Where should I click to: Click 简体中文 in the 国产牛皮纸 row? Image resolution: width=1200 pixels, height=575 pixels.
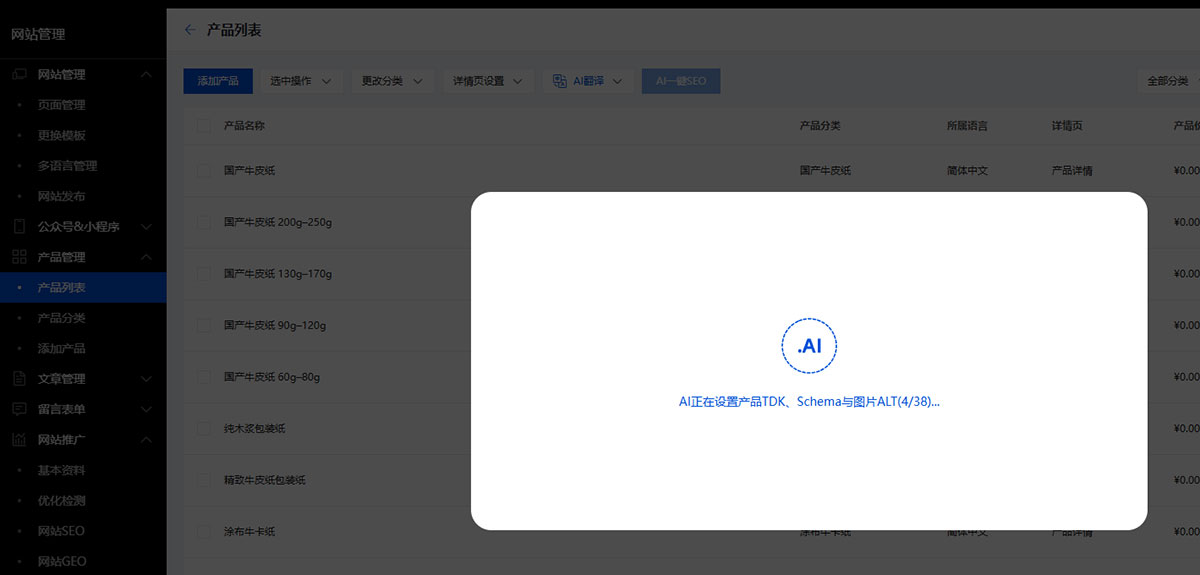(967, 170)
